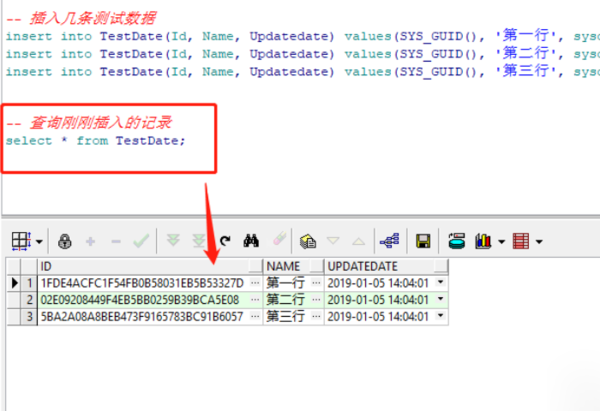600x411 pixels.
Task: Click the ID cell 1FDE4ACFC1F54FB0B58031EB5B53327D
Action: [142, 283]
